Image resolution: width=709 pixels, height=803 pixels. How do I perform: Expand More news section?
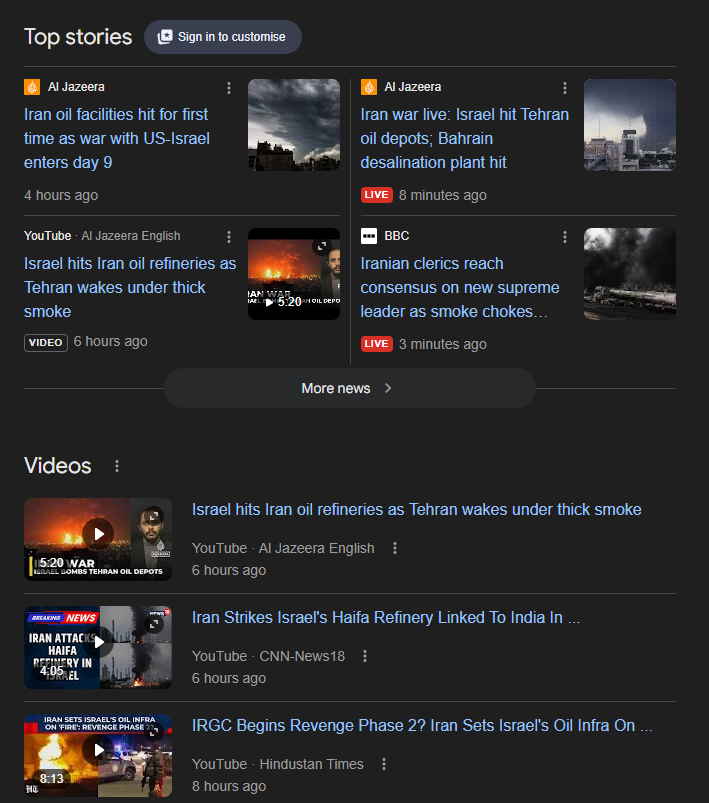click(349, 388)
